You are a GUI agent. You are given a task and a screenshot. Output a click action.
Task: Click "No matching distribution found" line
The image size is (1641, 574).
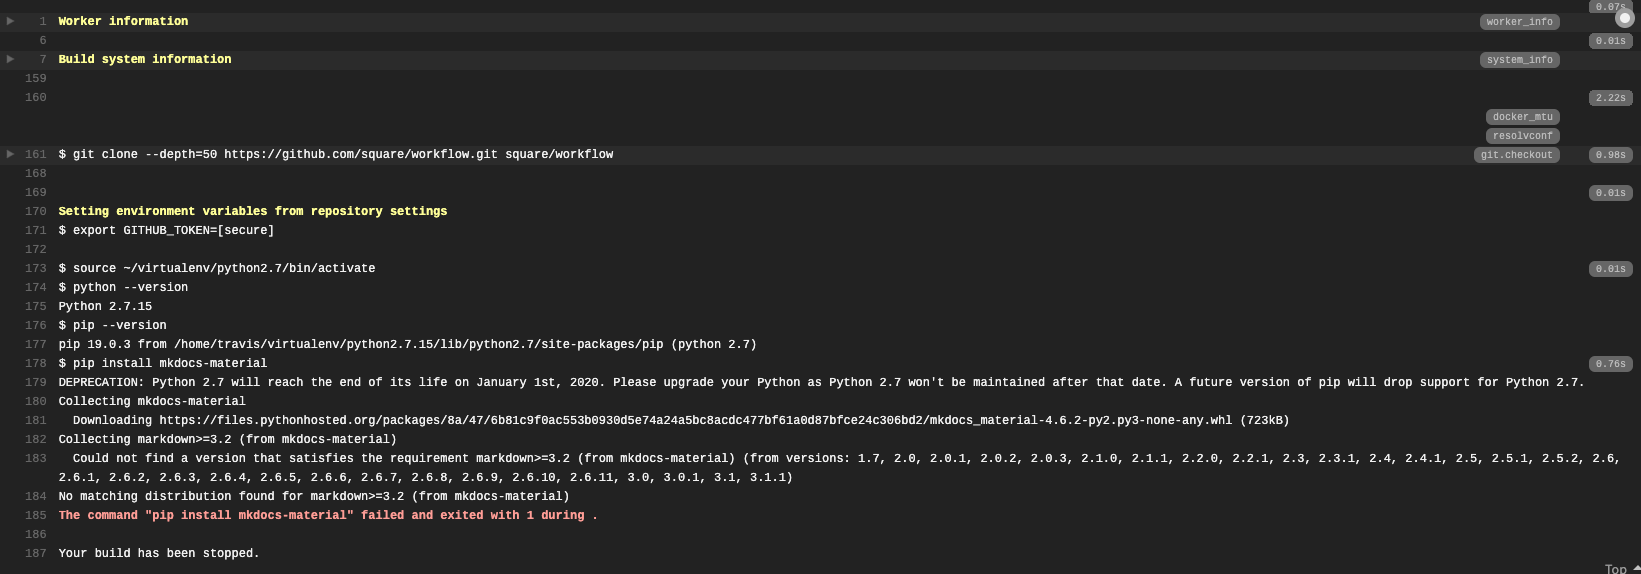[314, 496]
